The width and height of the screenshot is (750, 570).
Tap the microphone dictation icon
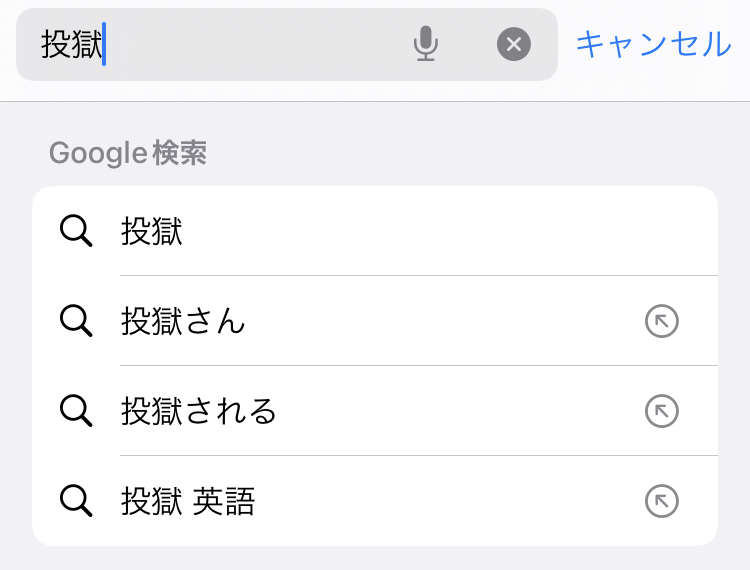point(426,44)
